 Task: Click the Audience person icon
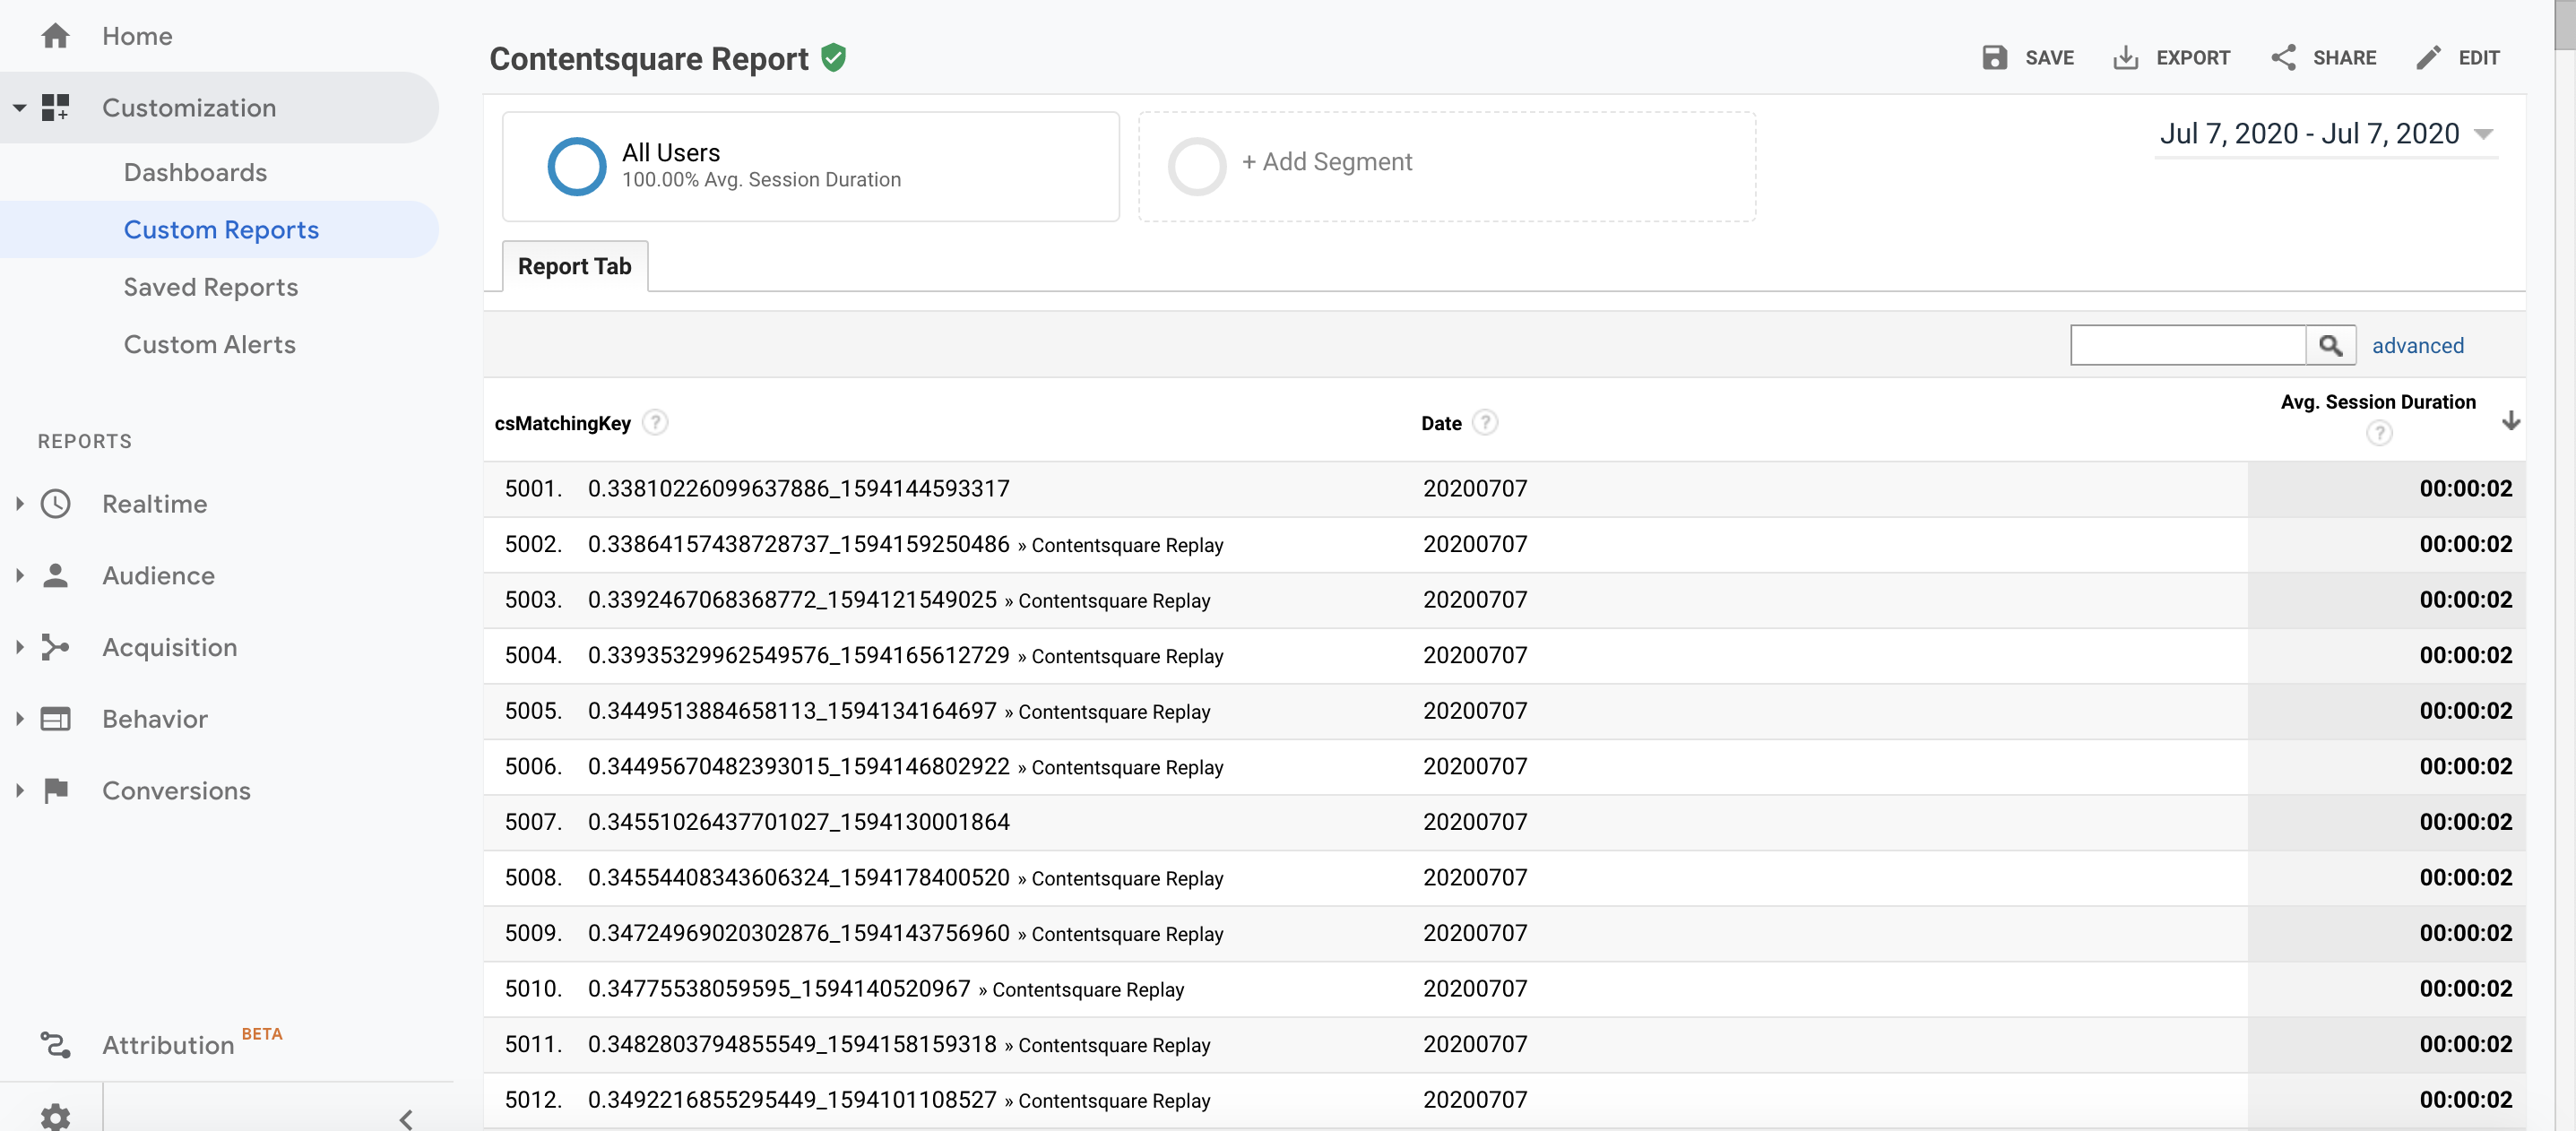pos(56,575)
